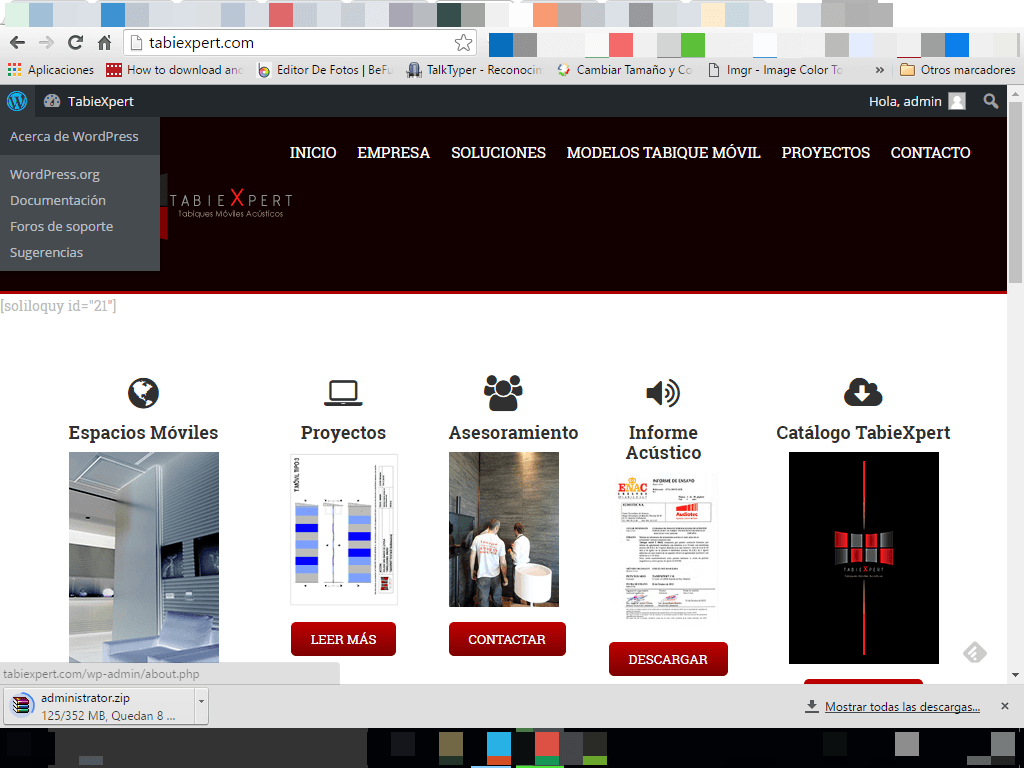Click the floating tag icon near the page's bottom right
The width and height of the screenshot is (1024, 768).
(974, 652)
